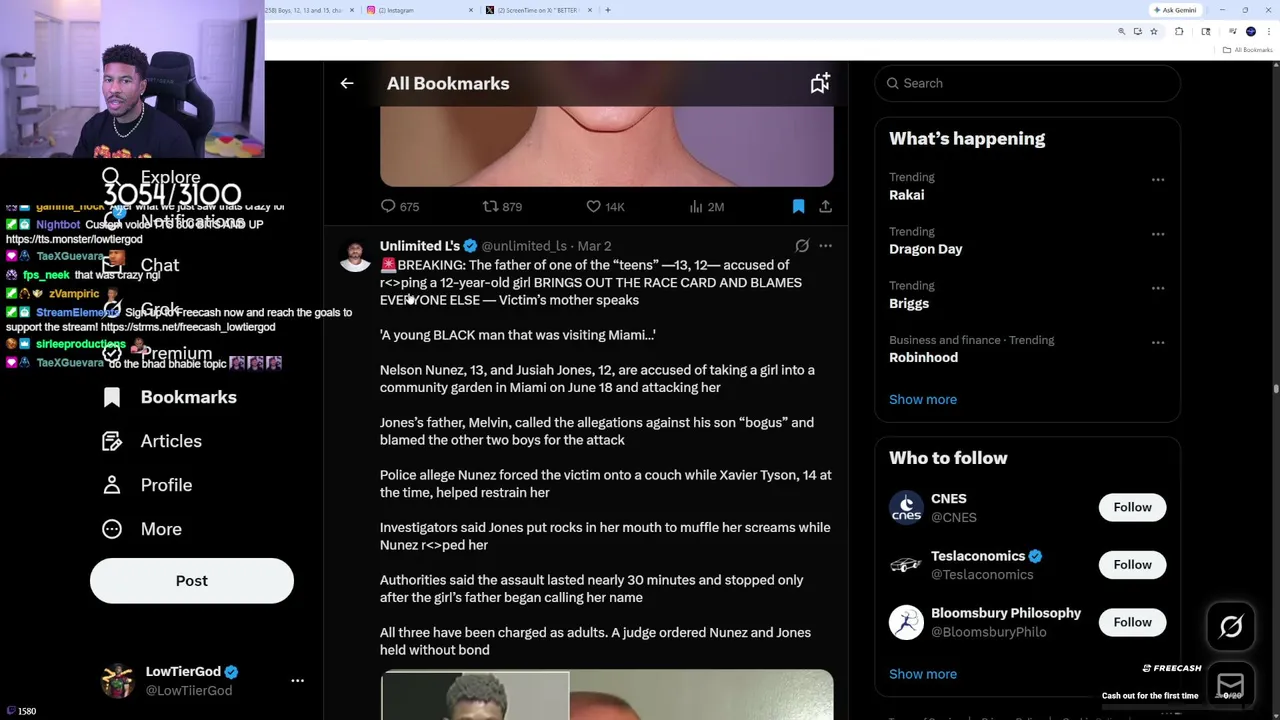1280x720 pixels.
Task: Click the Ask Gemini button
Action: point(1175,10)
